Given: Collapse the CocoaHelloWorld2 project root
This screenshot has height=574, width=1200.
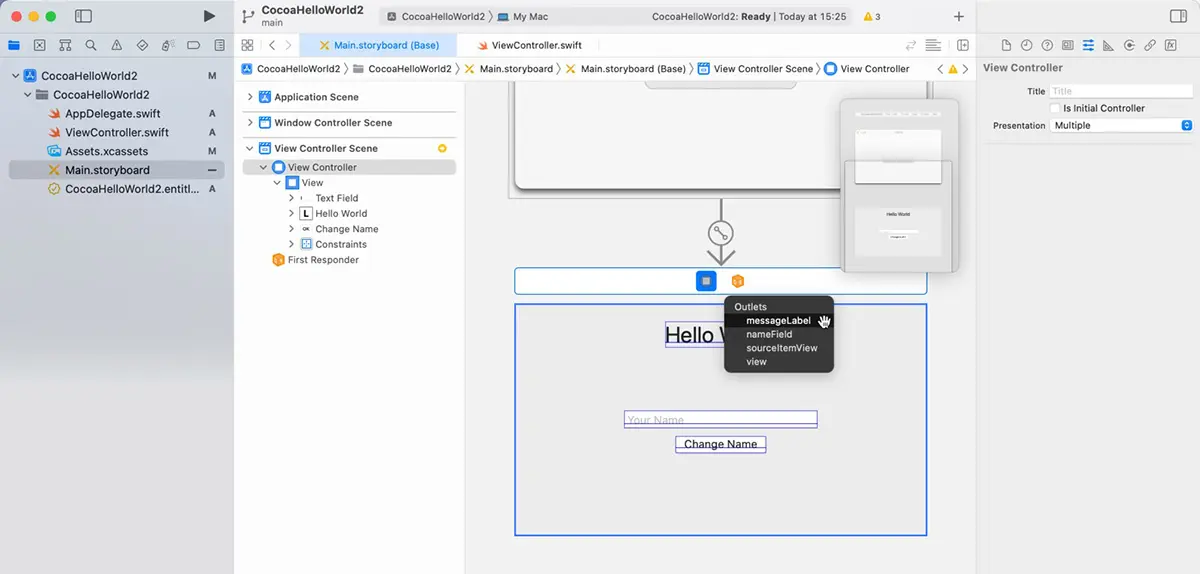Looking at the screenshot, I should 15,76.
